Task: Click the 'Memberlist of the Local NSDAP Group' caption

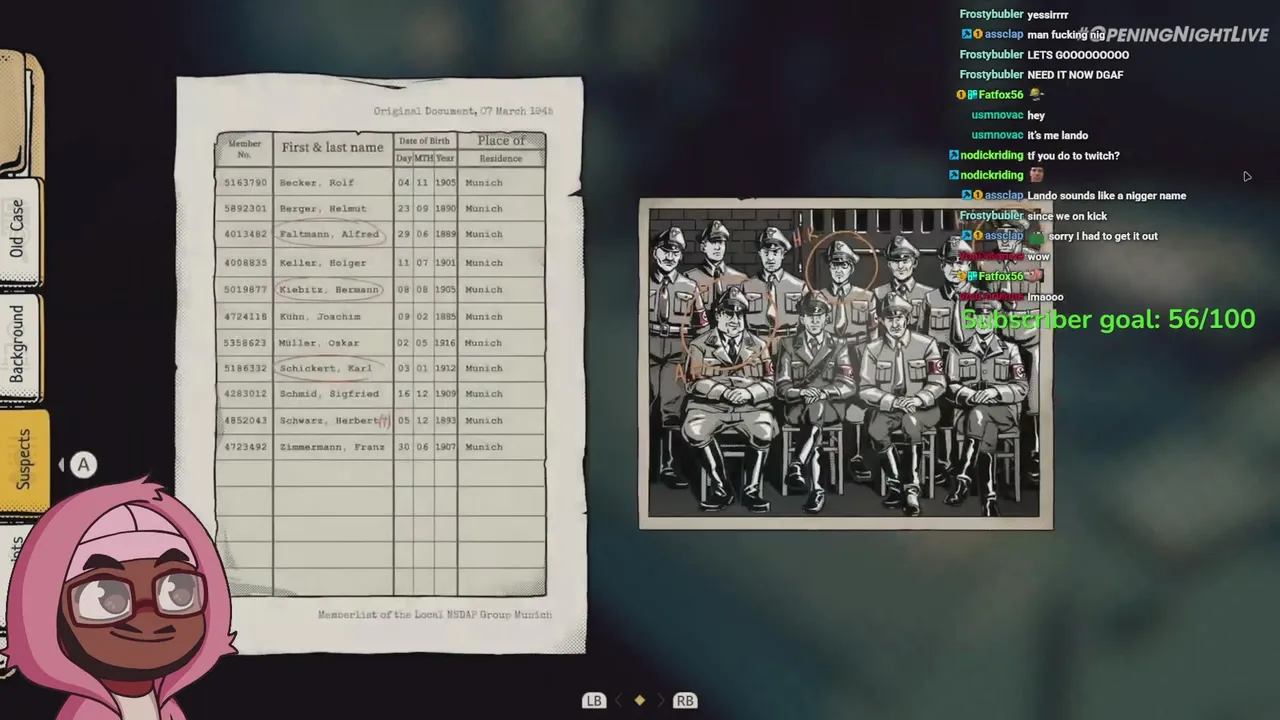Action: (435, 615)
